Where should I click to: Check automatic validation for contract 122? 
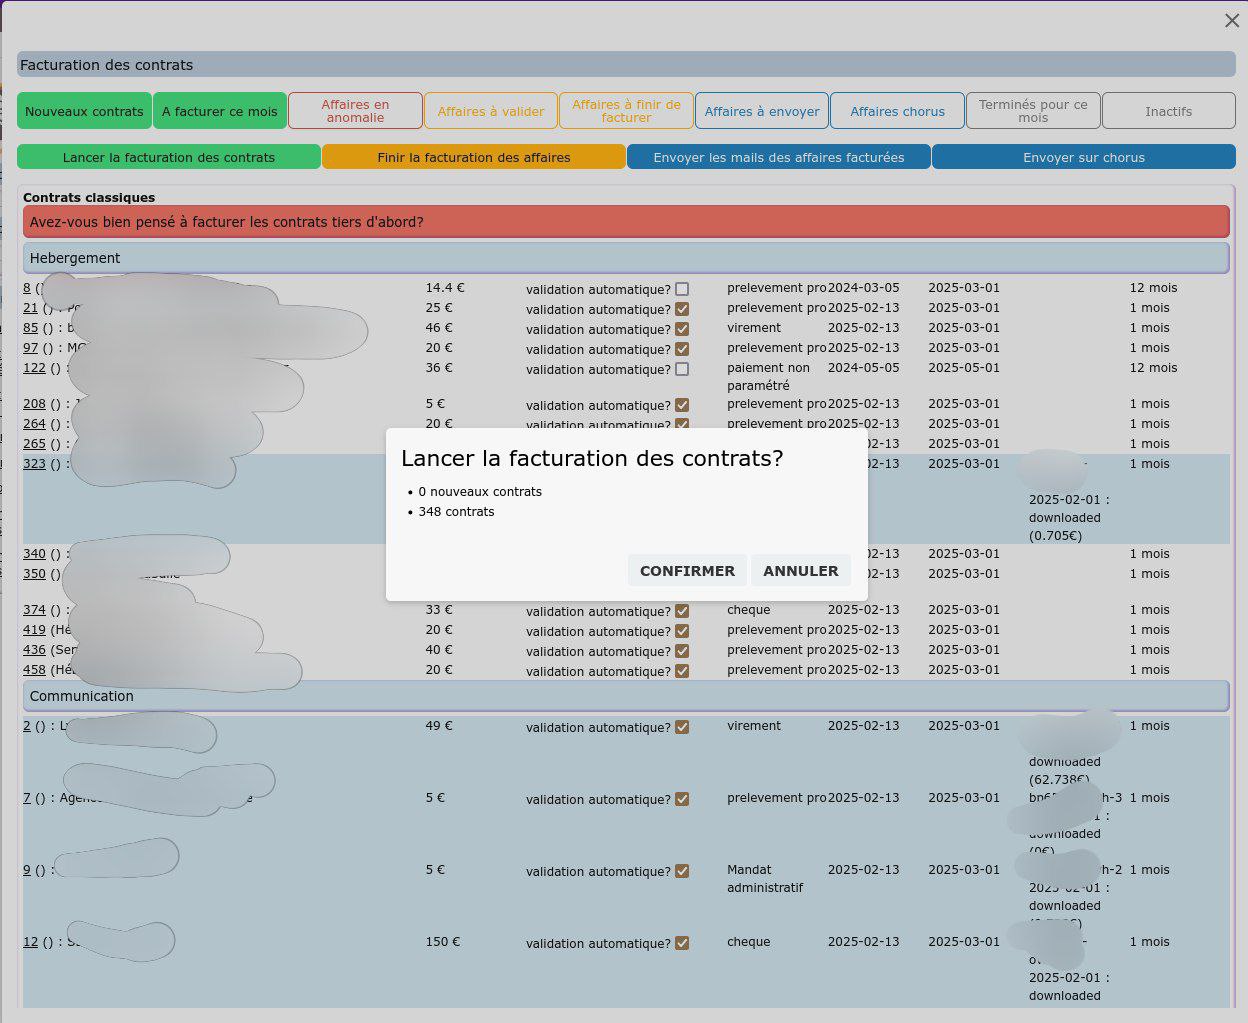[682, 369]
